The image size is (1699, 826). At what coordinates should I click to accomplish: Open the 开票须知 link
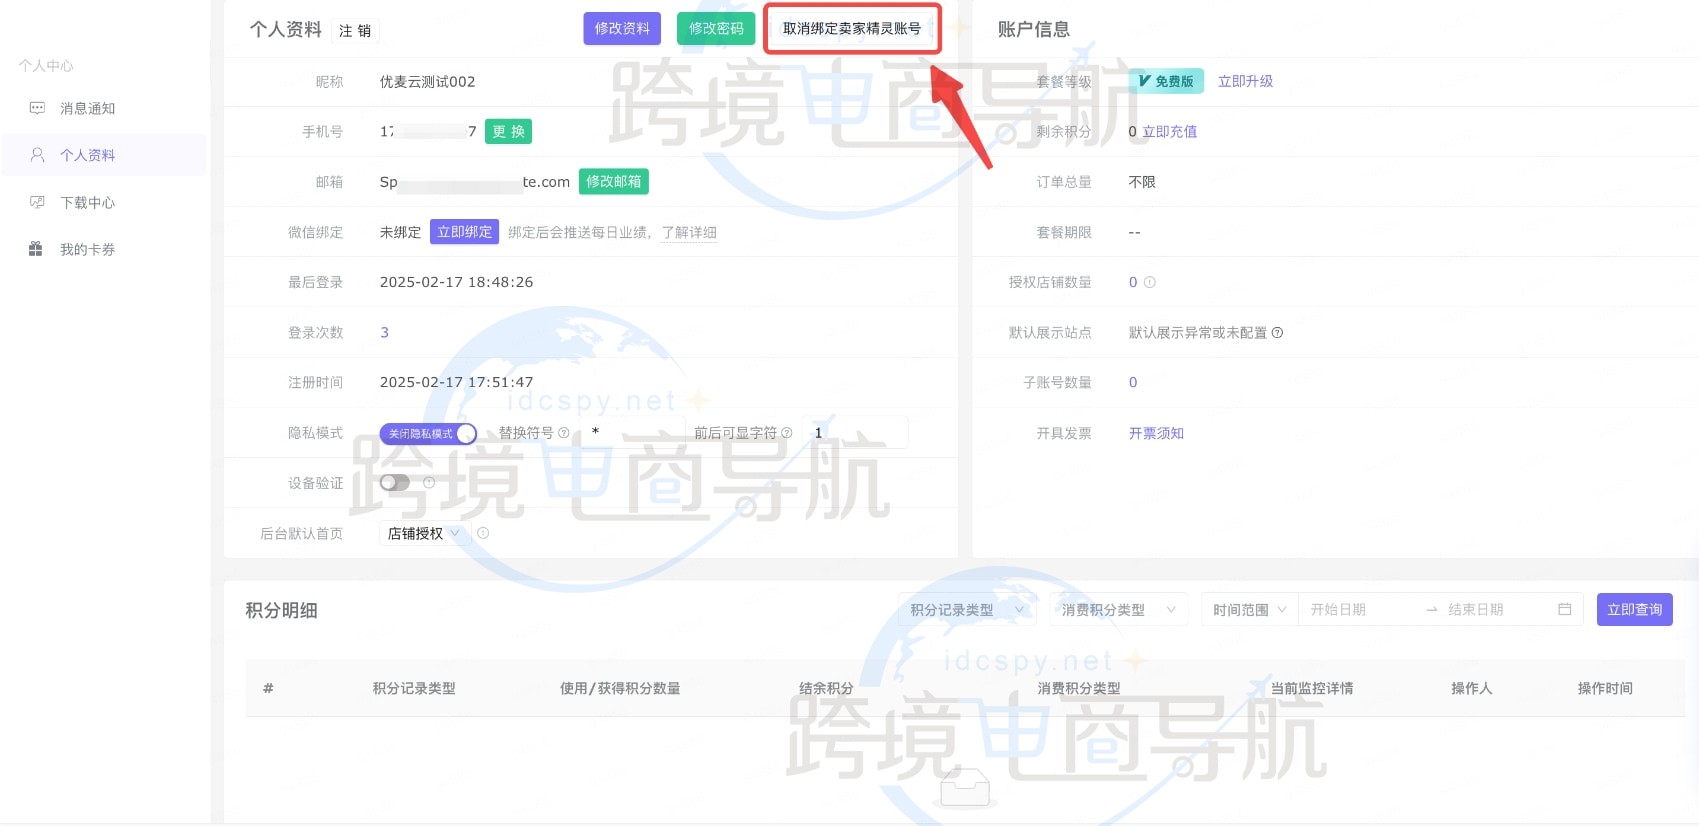pos(1156,433)
